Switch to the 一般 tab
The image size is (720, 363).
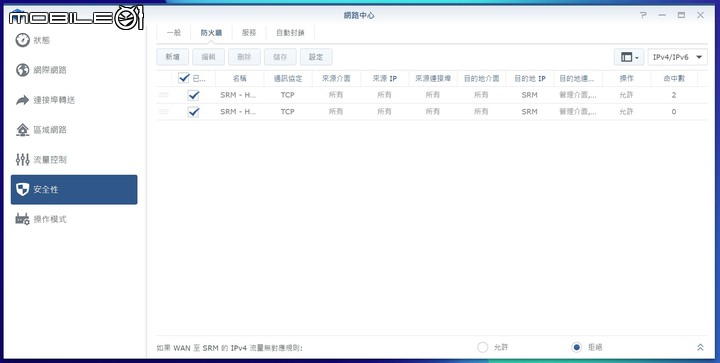pyautogui.click(x=174, y=33)
